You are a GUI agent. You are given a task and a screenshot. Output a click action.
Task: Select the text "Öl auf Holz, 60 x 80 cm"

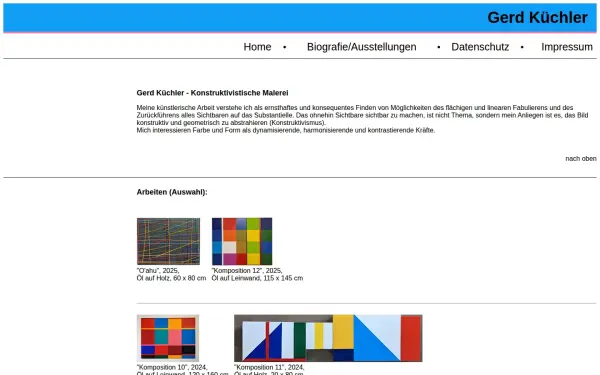pyautogui.click(x=171, y=278)
